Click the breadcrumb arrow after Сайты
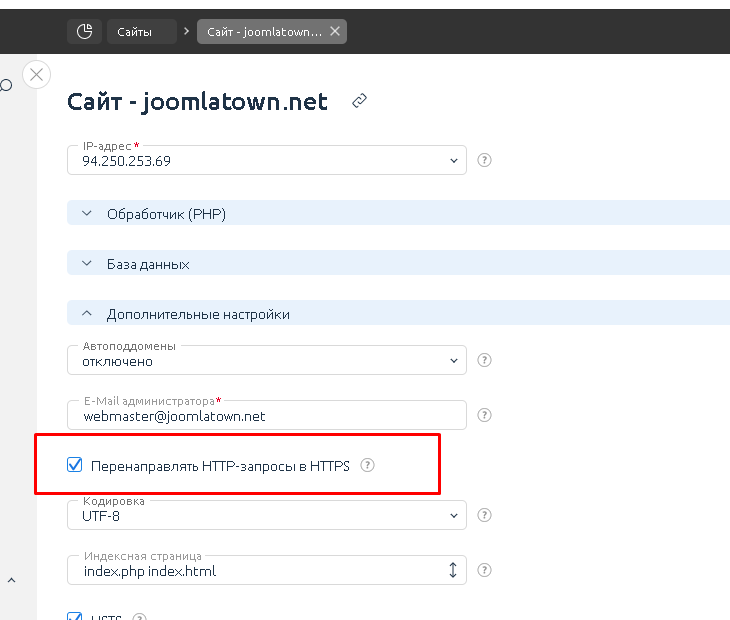Viewport: 730px width, 620px height. click(x=187, y=31)
